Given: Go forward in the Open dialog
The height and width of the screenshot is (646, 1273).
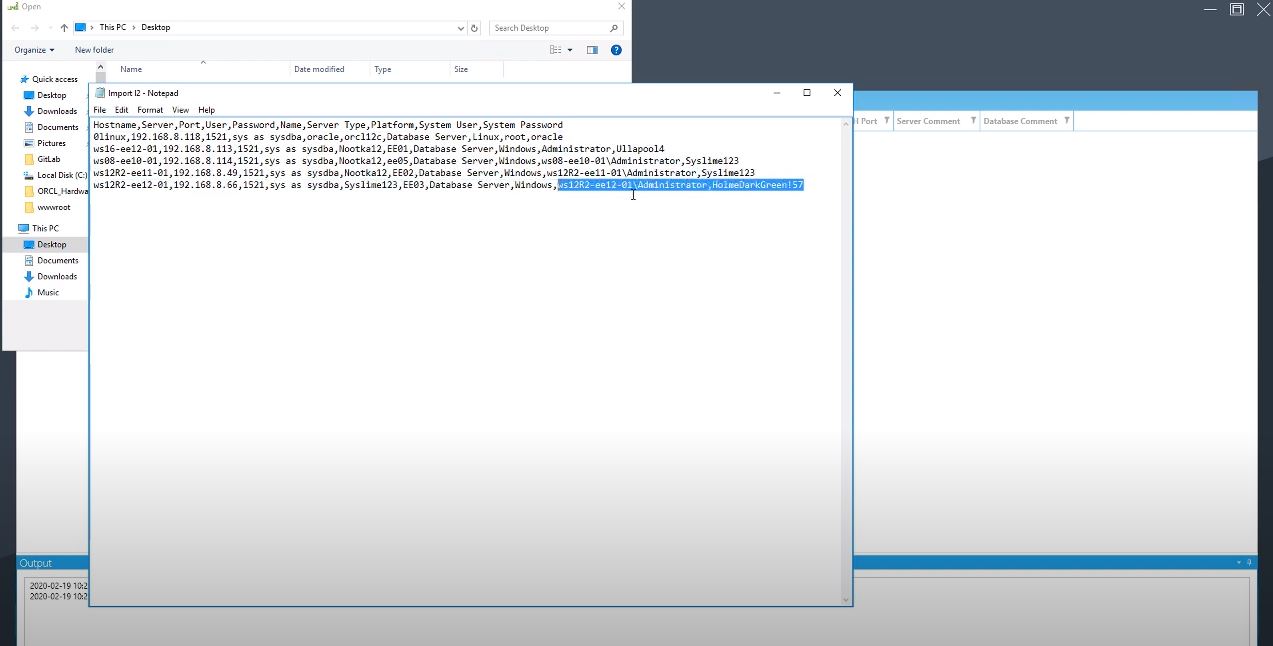Looking at the screenshot, I should (35, 28).
